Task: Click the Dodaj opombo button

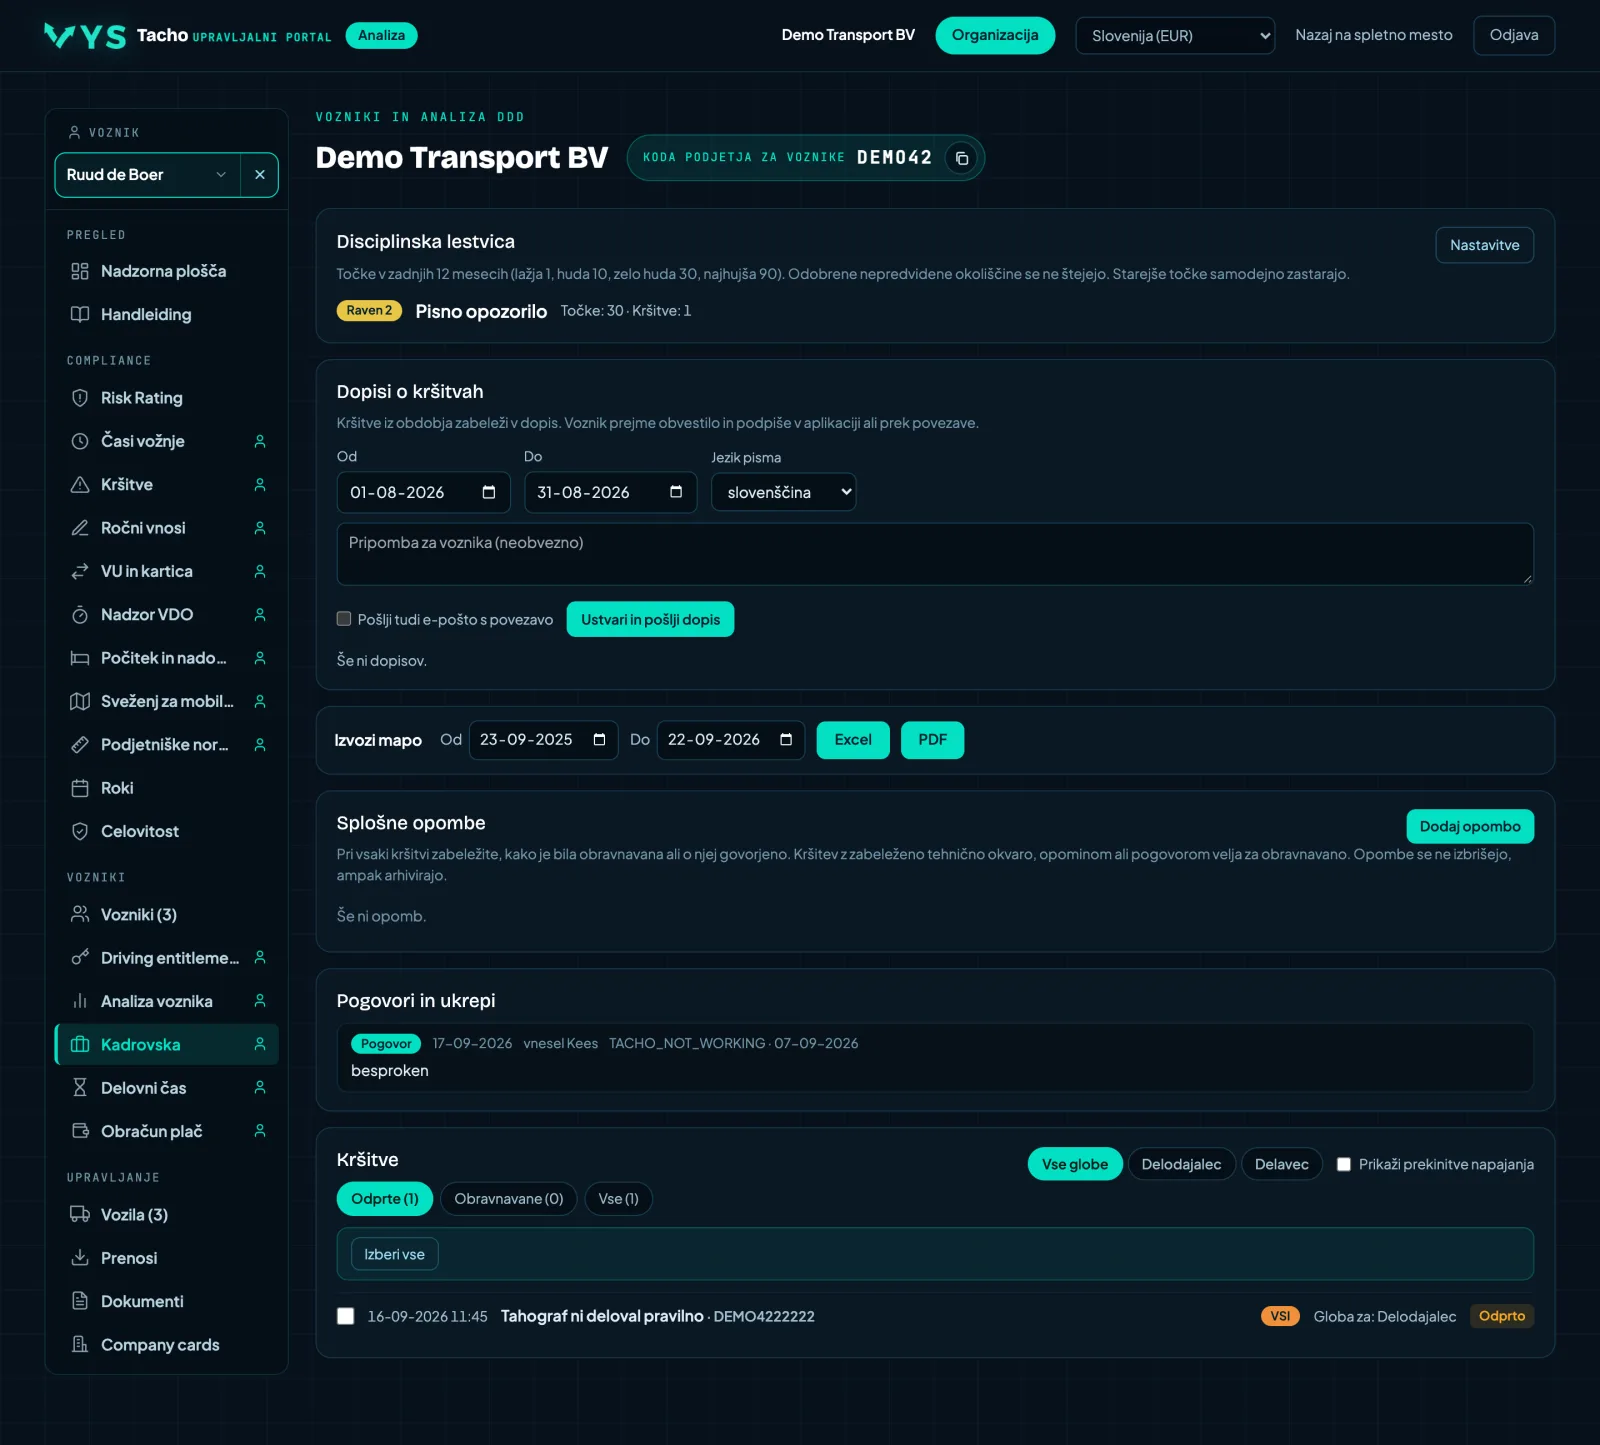Action: pos(1470,826)
